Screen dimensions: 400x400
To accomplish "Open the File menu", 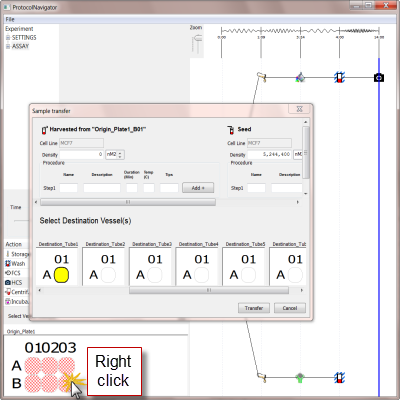I will (10, 19).
